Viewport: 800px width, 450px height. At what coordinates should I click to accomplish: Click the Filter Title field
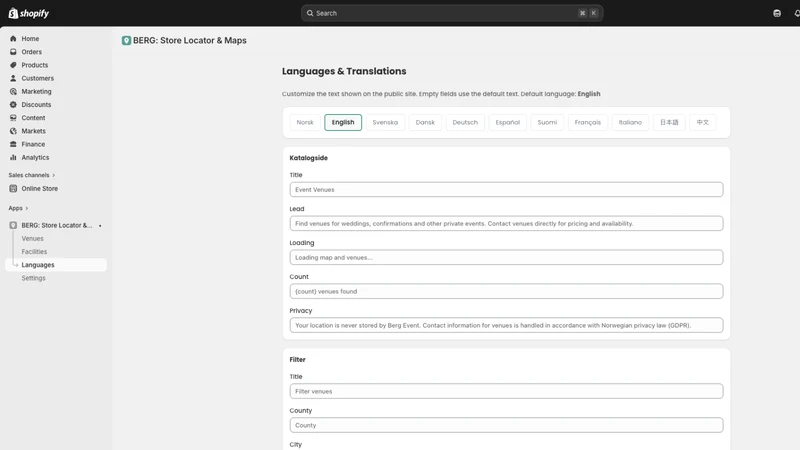[506, 391]
